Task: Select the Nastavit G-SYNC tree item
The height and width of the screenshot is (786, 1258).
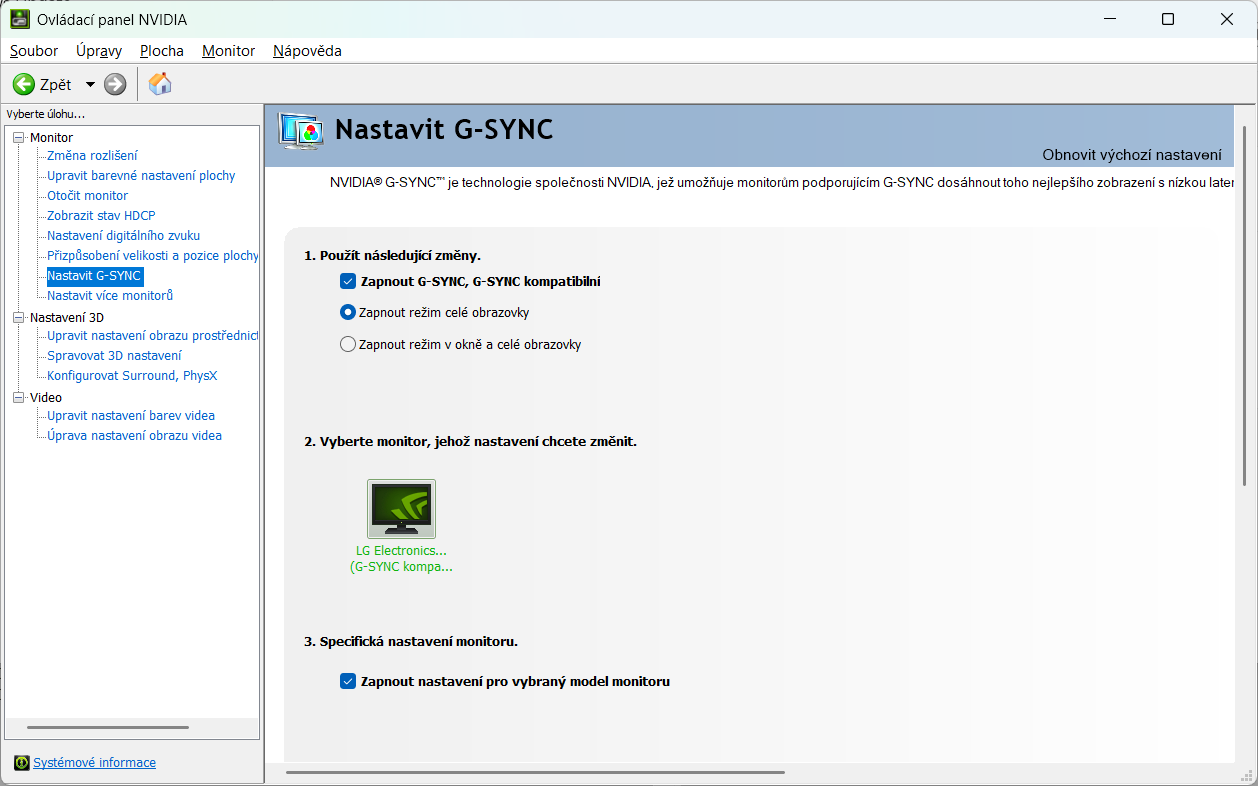Action: (x=95, y=275)
